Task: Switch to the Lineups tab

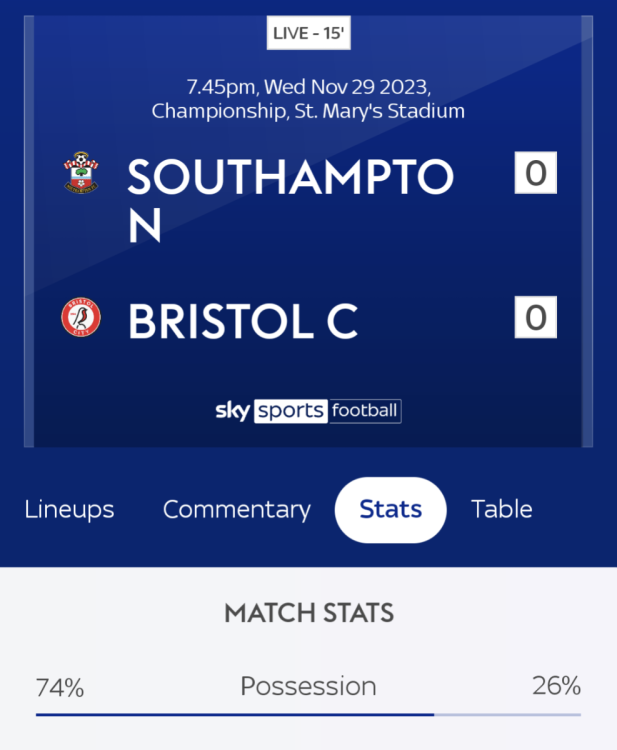Action: 69,509
